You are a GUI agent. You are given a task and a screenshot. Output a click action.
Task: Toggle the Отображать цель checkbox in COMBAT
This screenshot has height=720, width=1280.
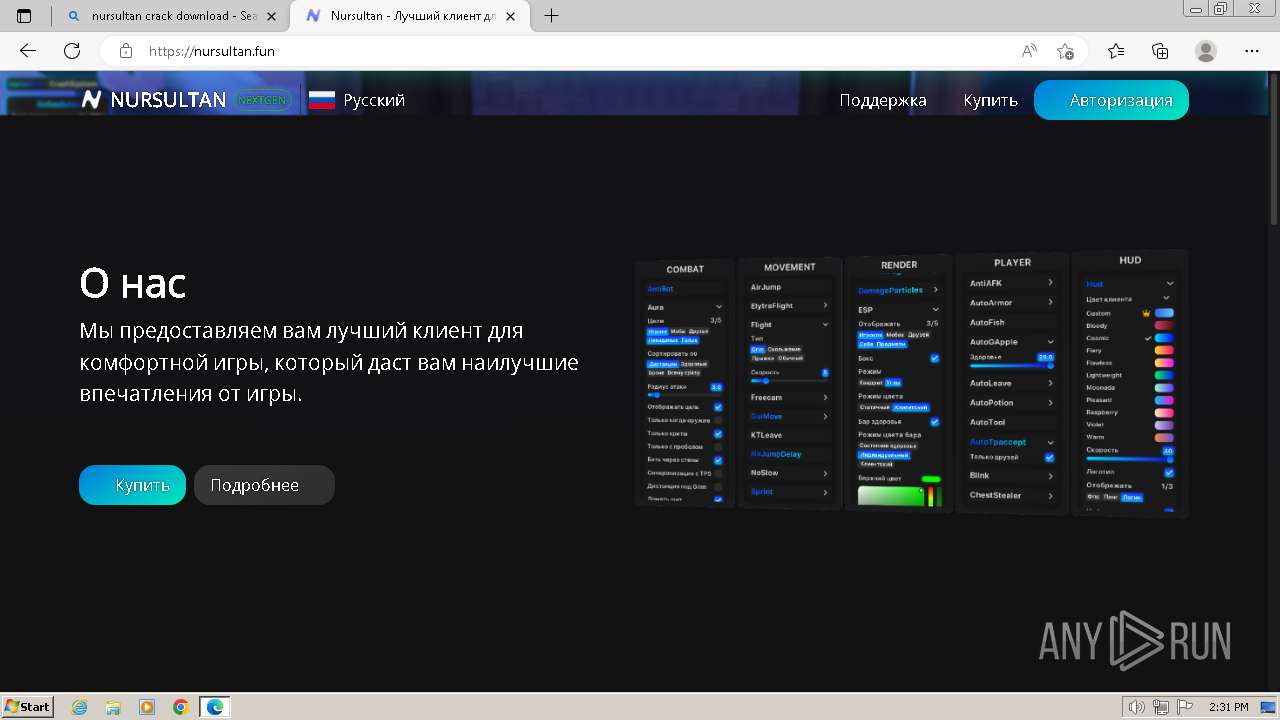(718, 407)
